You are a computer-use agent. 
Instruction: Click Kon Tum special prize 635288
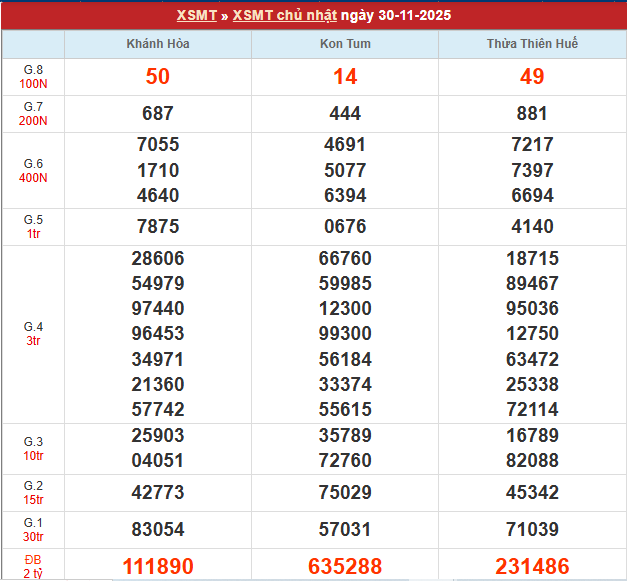[345, 567]
